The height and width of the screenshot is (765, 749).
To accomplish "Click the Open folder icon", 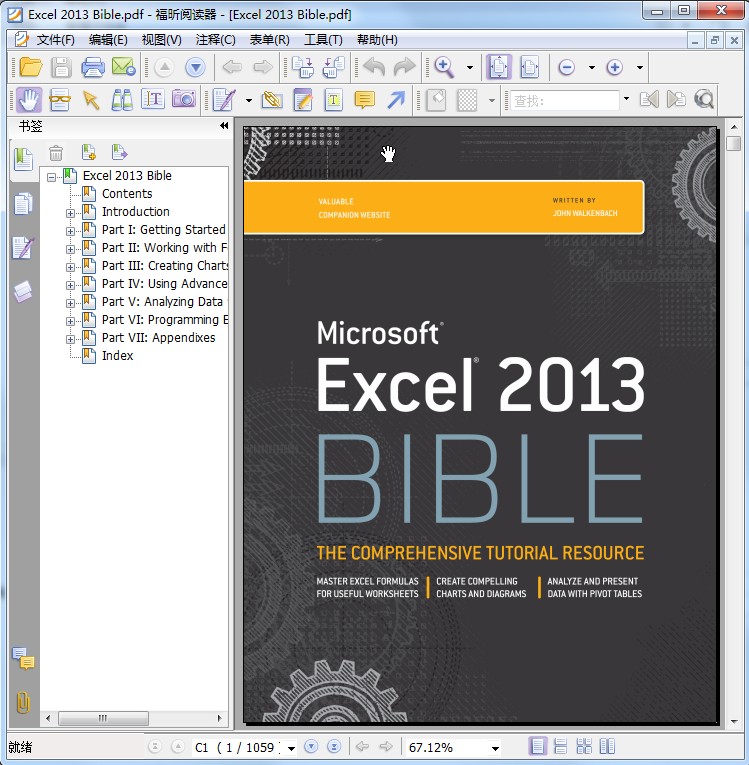I will (x=30, y=67).
